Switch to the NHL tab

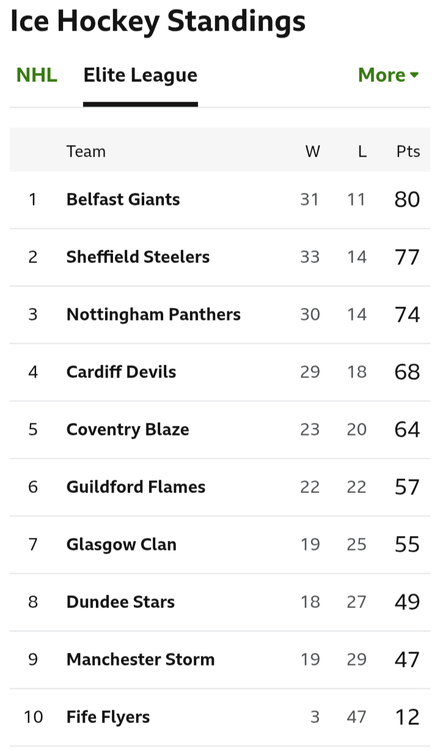click(x=37, y=75)
